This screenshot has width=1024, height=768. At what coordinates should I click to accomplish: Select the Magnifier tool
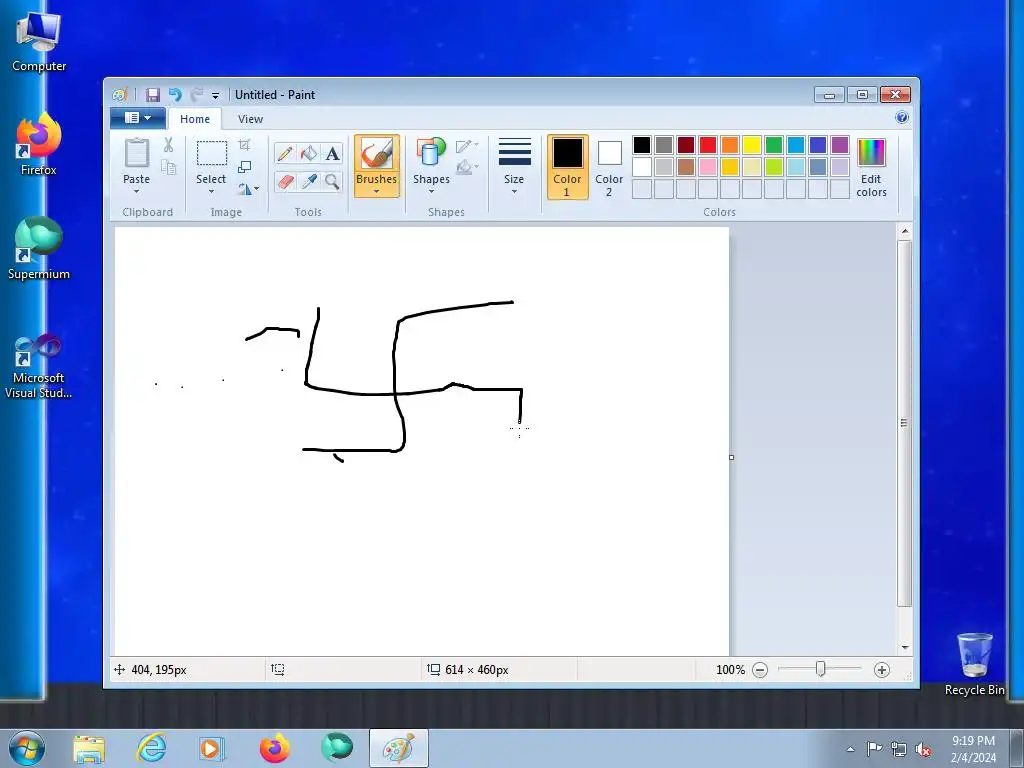[x=332, y=181]
